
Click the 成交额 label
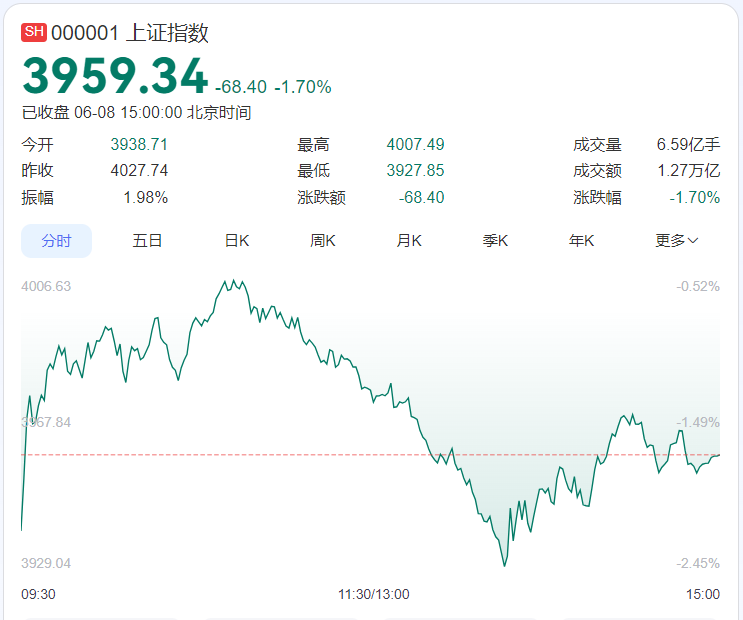tap(597, 170)
